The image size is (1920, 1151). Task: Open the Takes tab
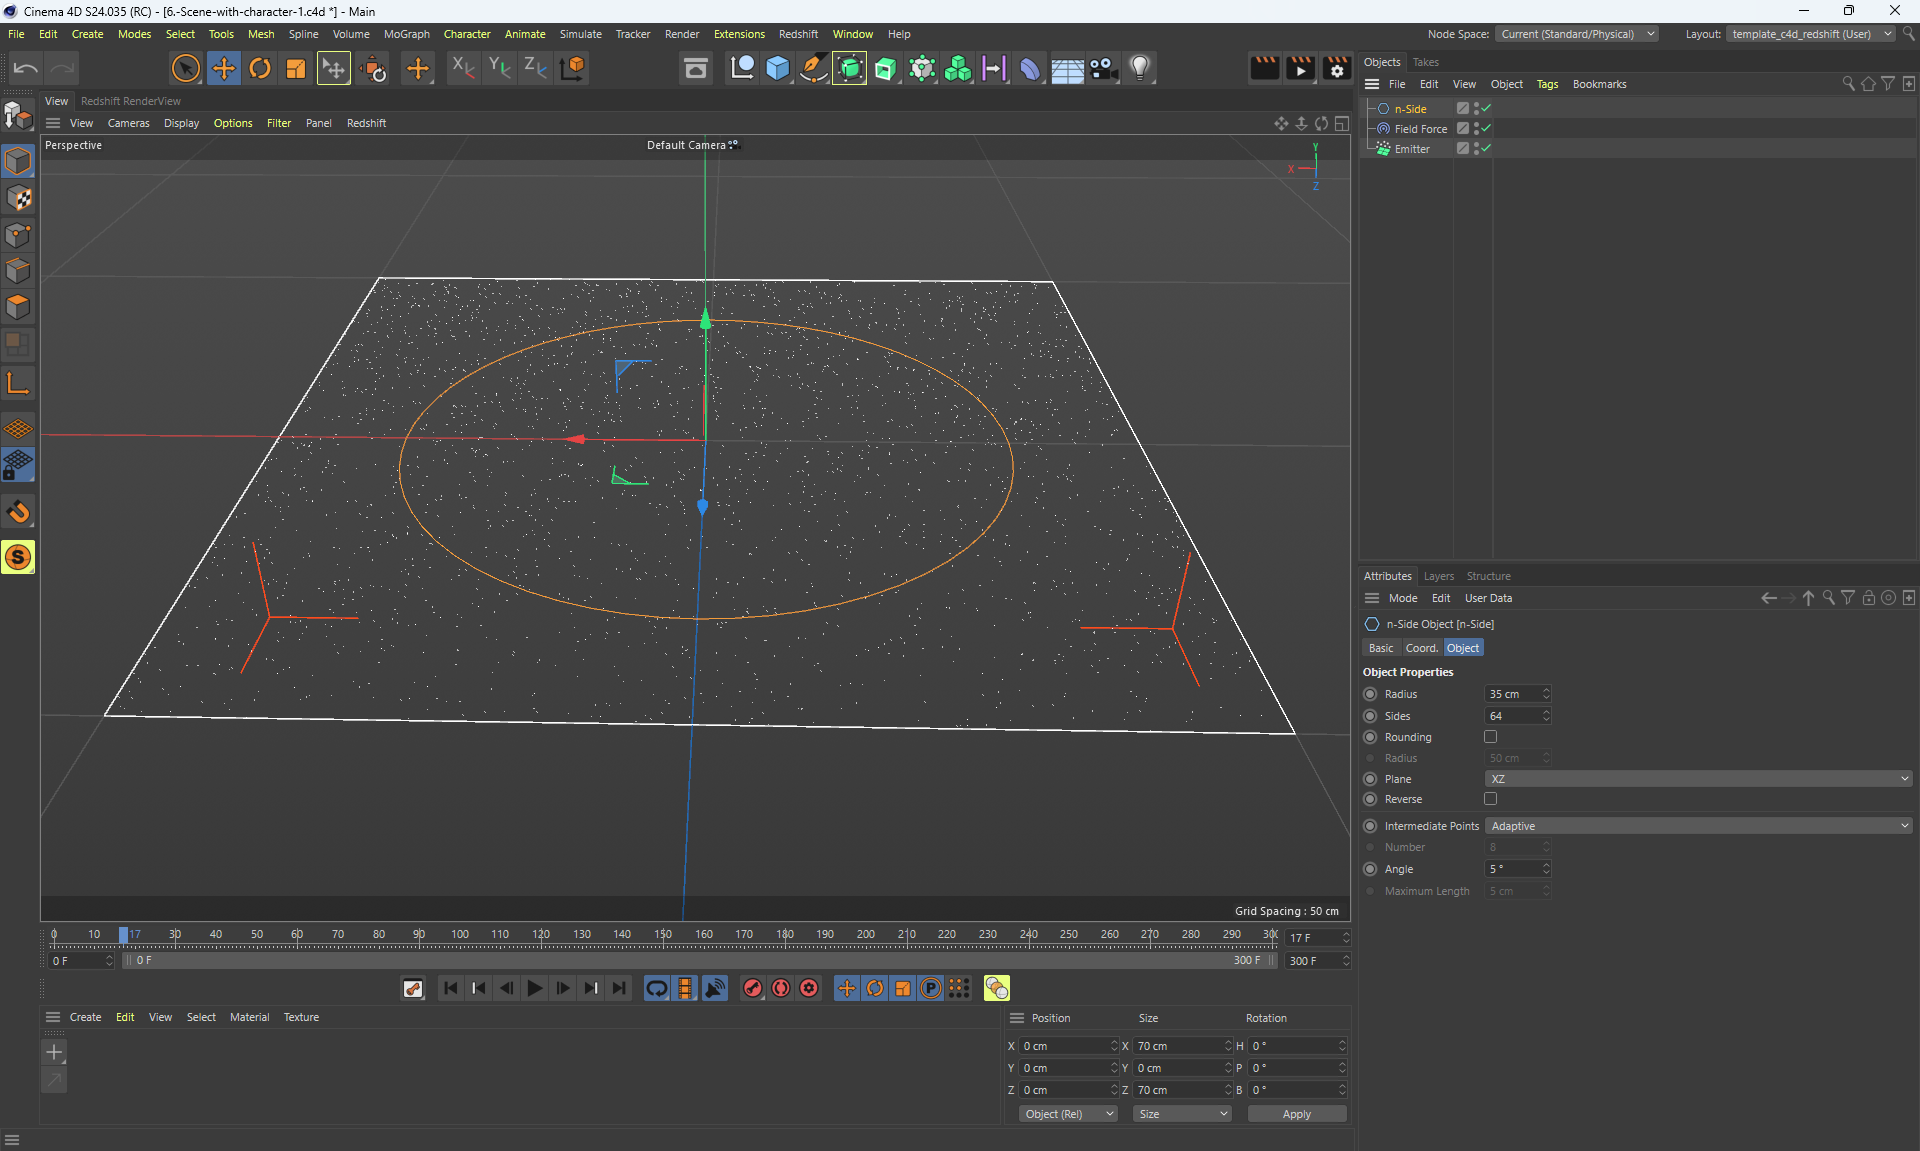tap(1425, 62)
